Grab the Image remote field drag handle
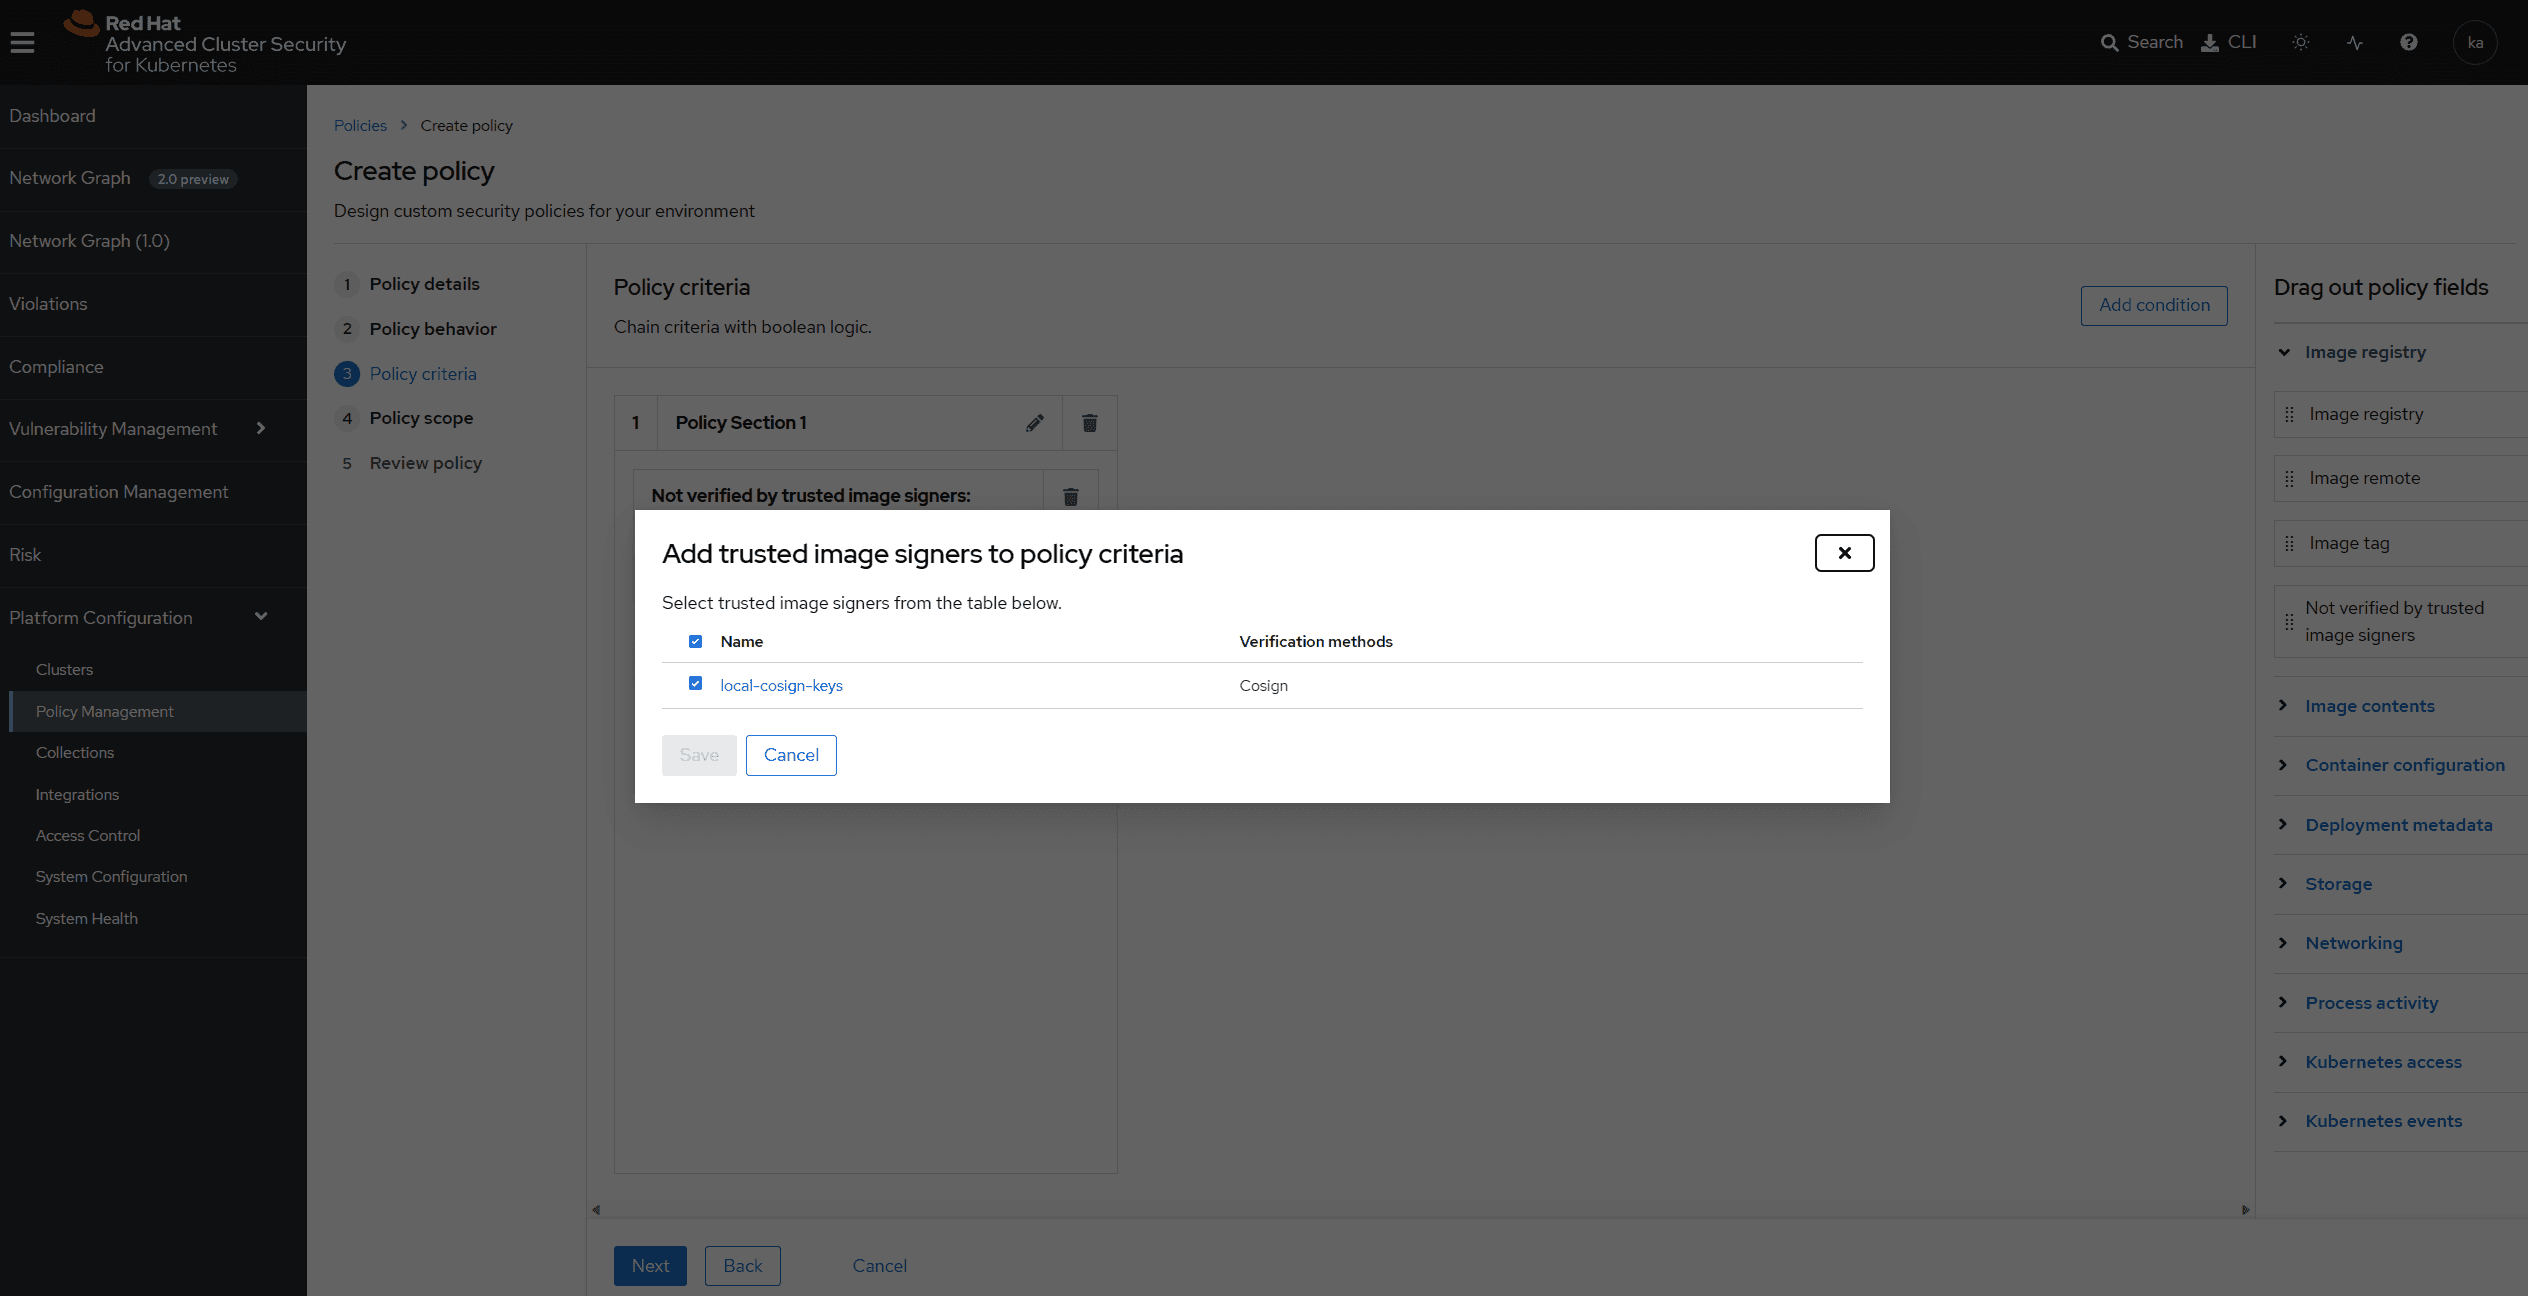 (2290, 479)
